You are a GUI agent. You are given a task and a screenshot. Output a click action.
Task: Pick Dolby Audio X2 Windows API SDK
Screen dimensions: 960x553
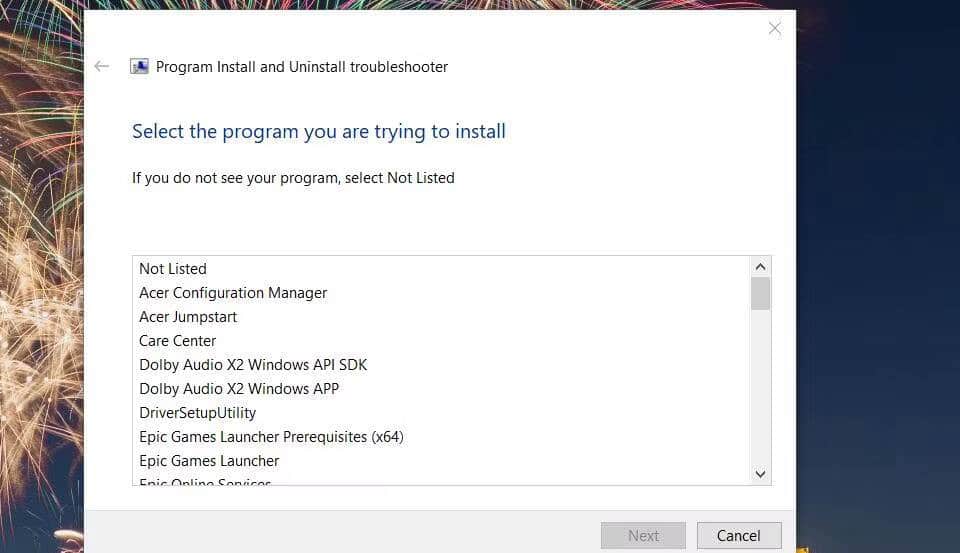point(253,365)
